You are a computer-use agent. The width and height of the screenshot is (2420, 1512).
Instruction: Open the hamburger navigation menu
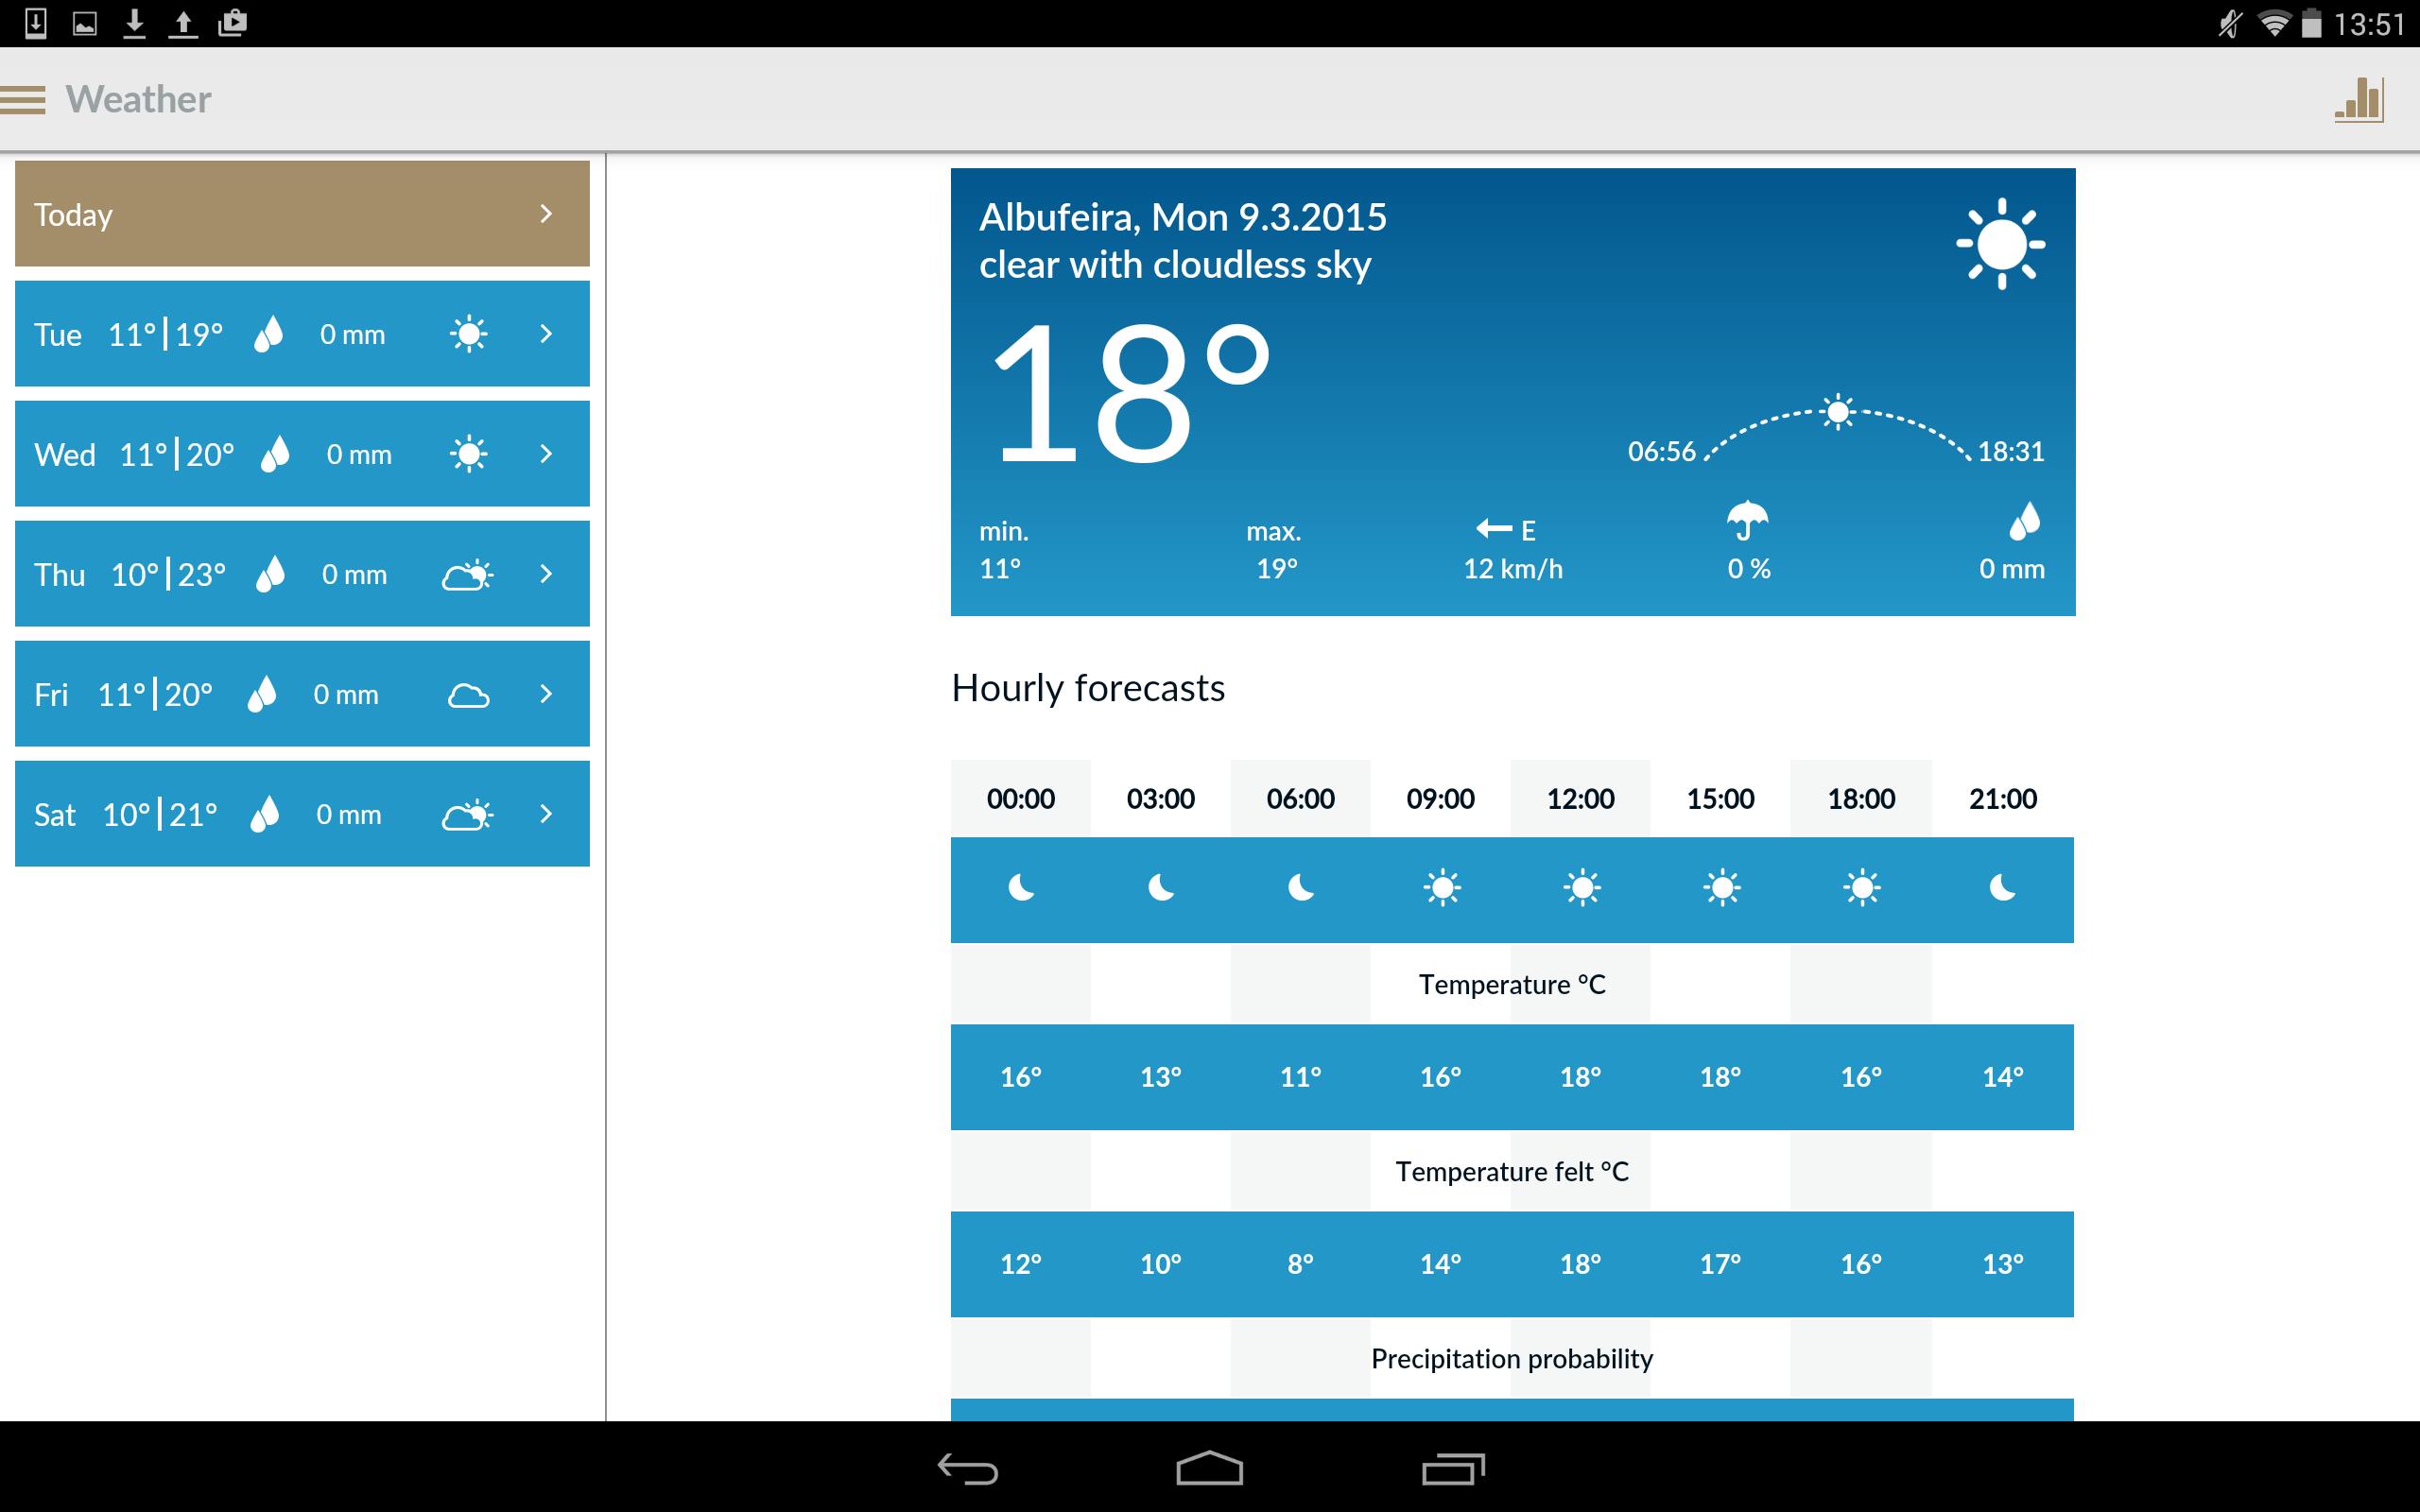point(23,100)
